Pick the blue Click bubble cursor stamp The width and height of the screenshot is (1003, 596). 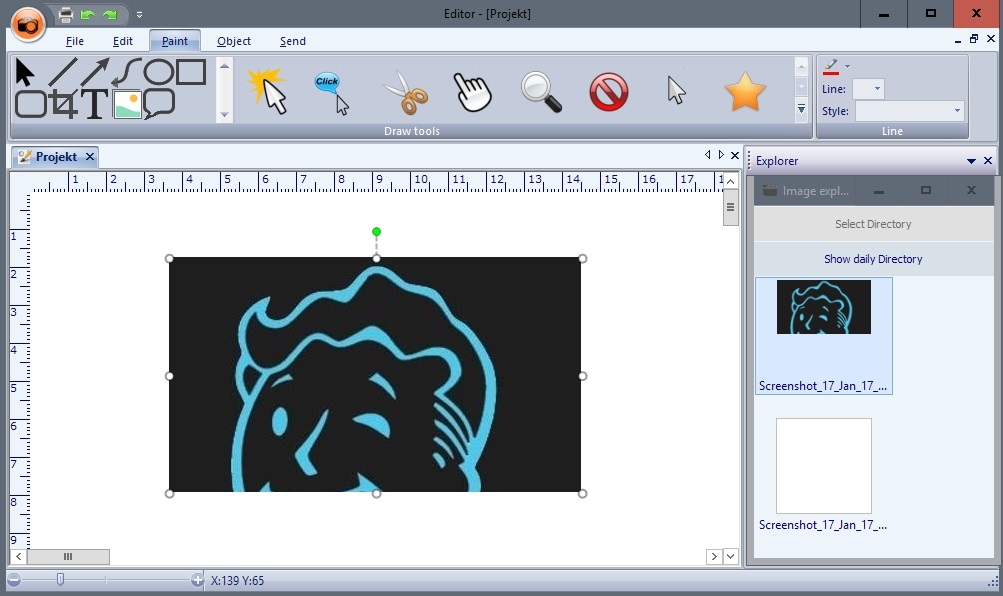point(333,93)
